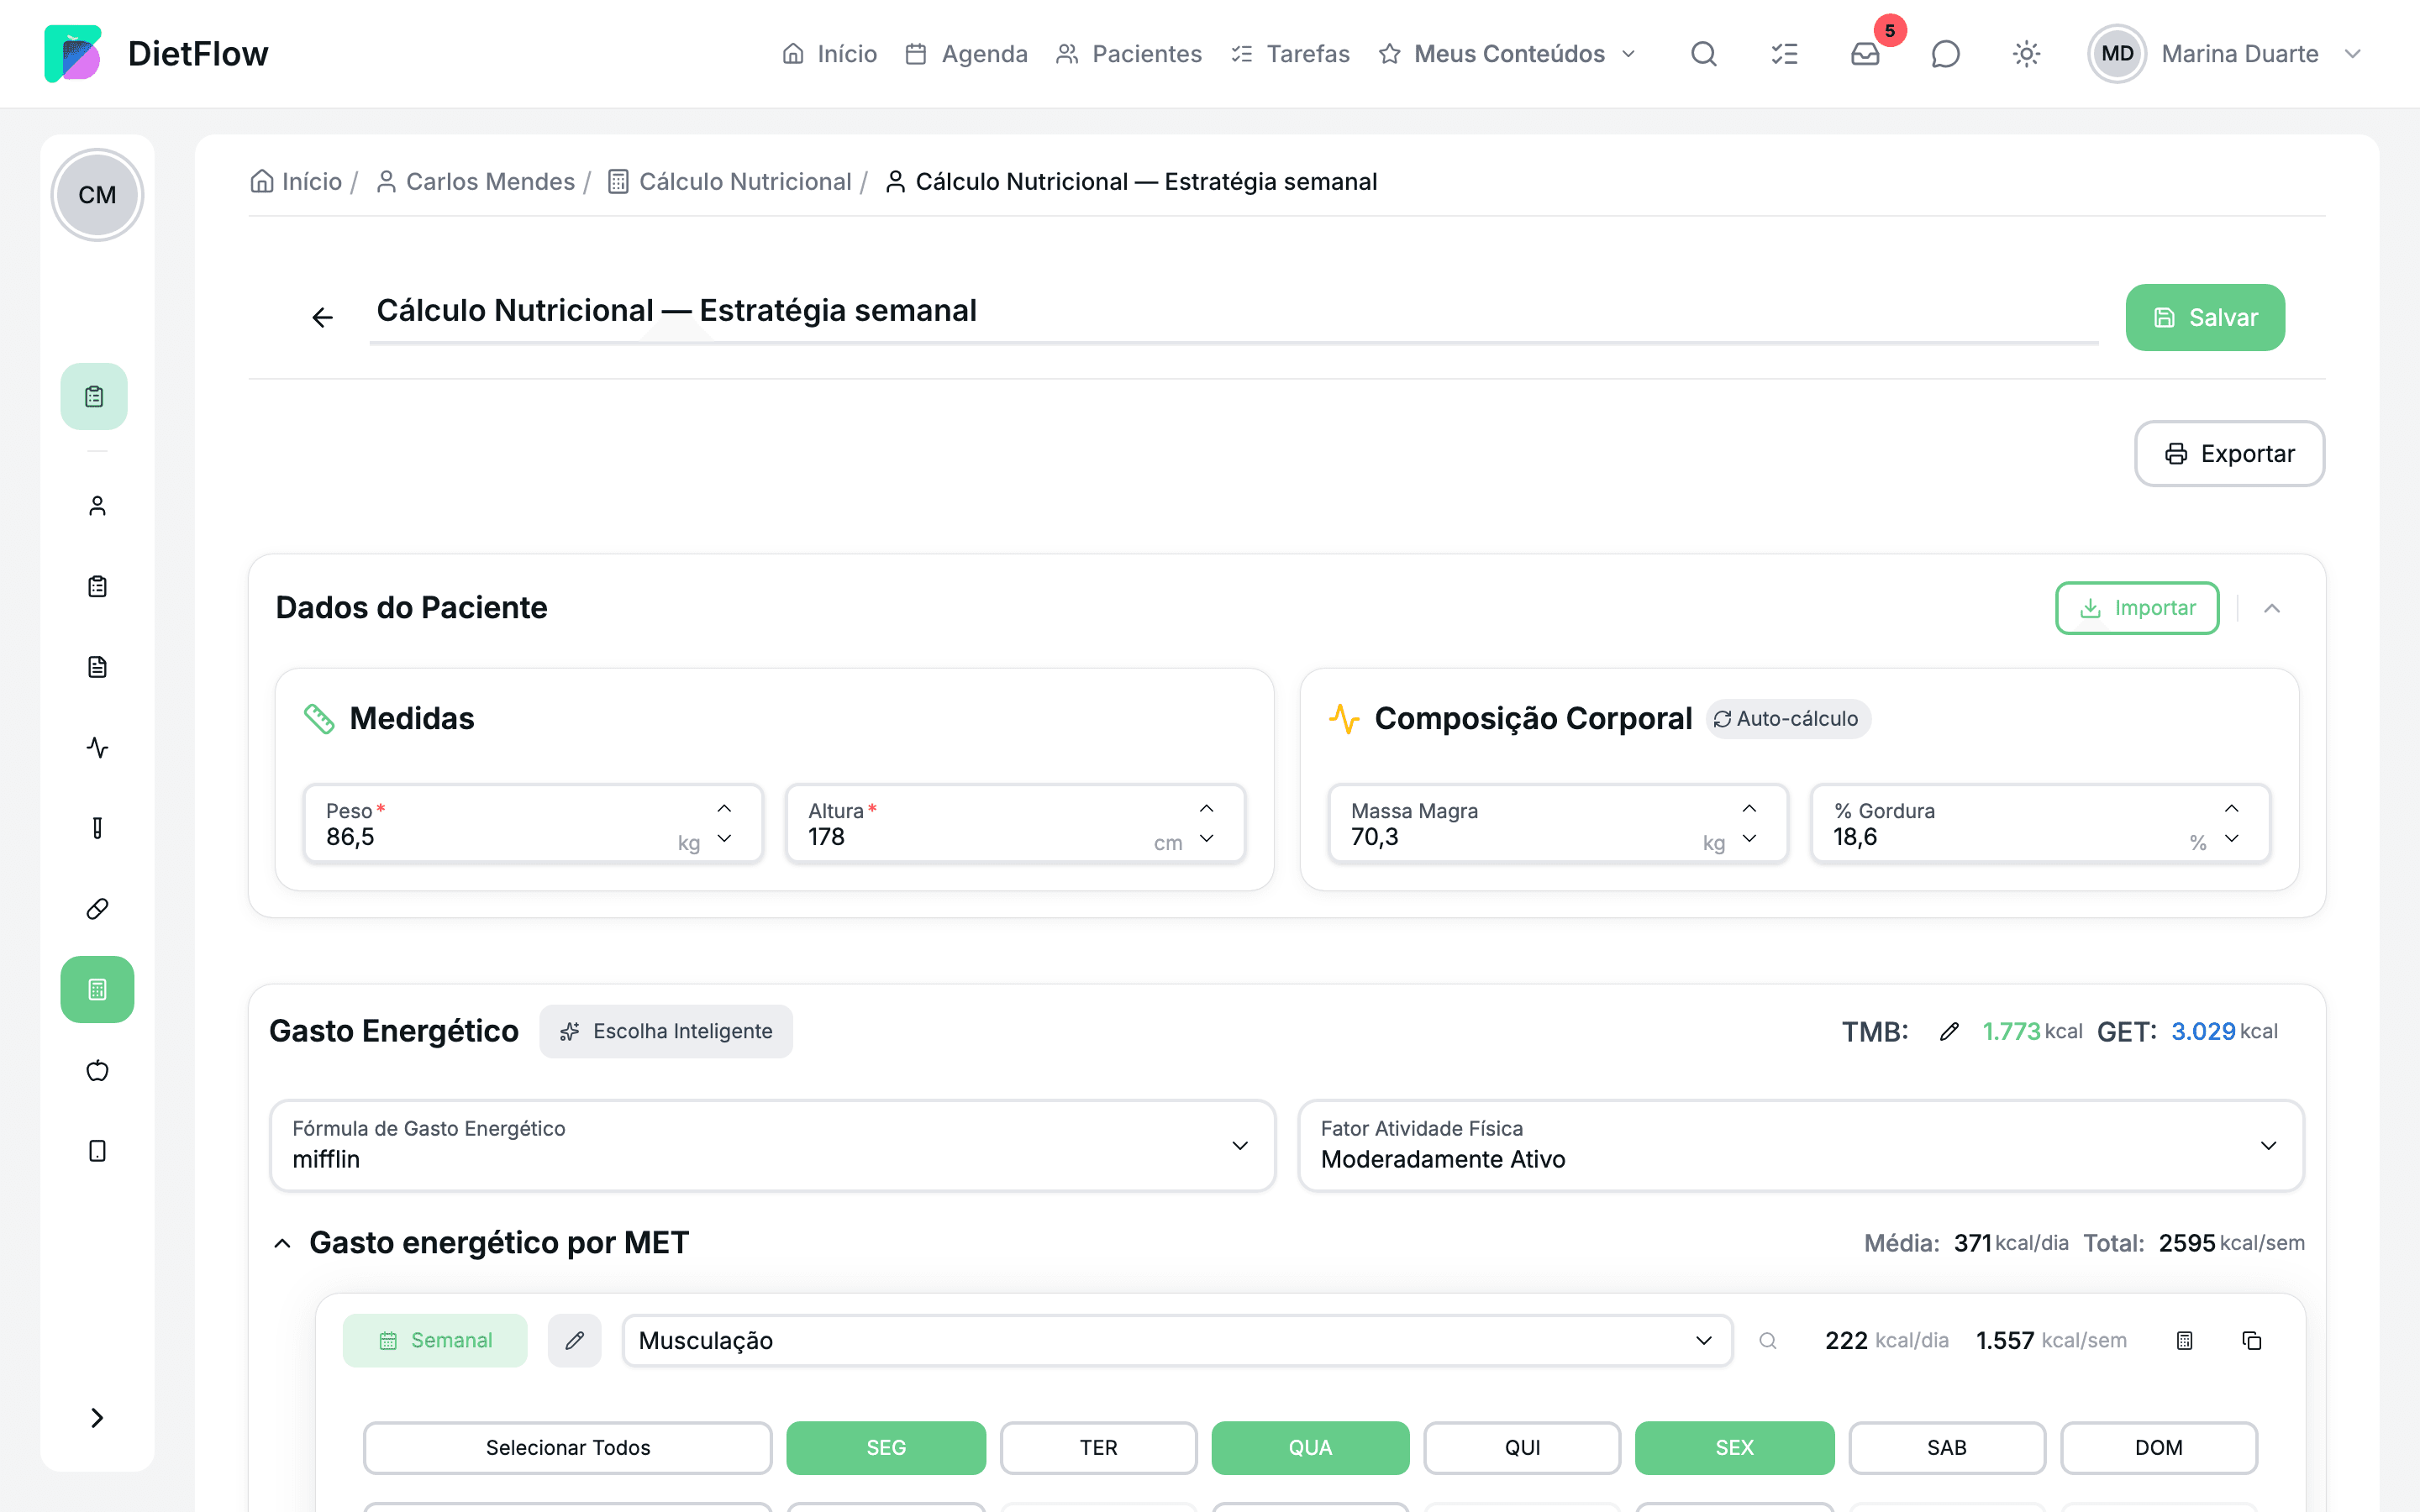Go to Início in top navigation
2420x1512 pixels.
point(829,54)
